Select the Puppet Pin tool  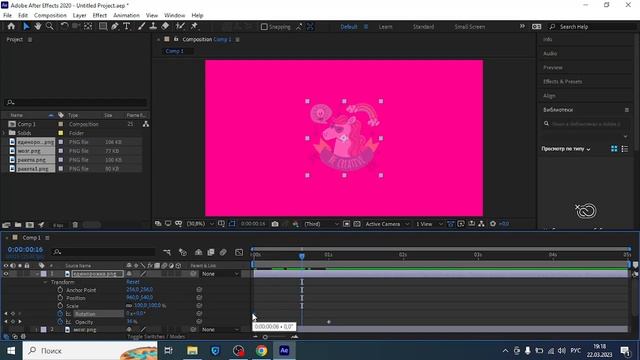coord(194,27)
